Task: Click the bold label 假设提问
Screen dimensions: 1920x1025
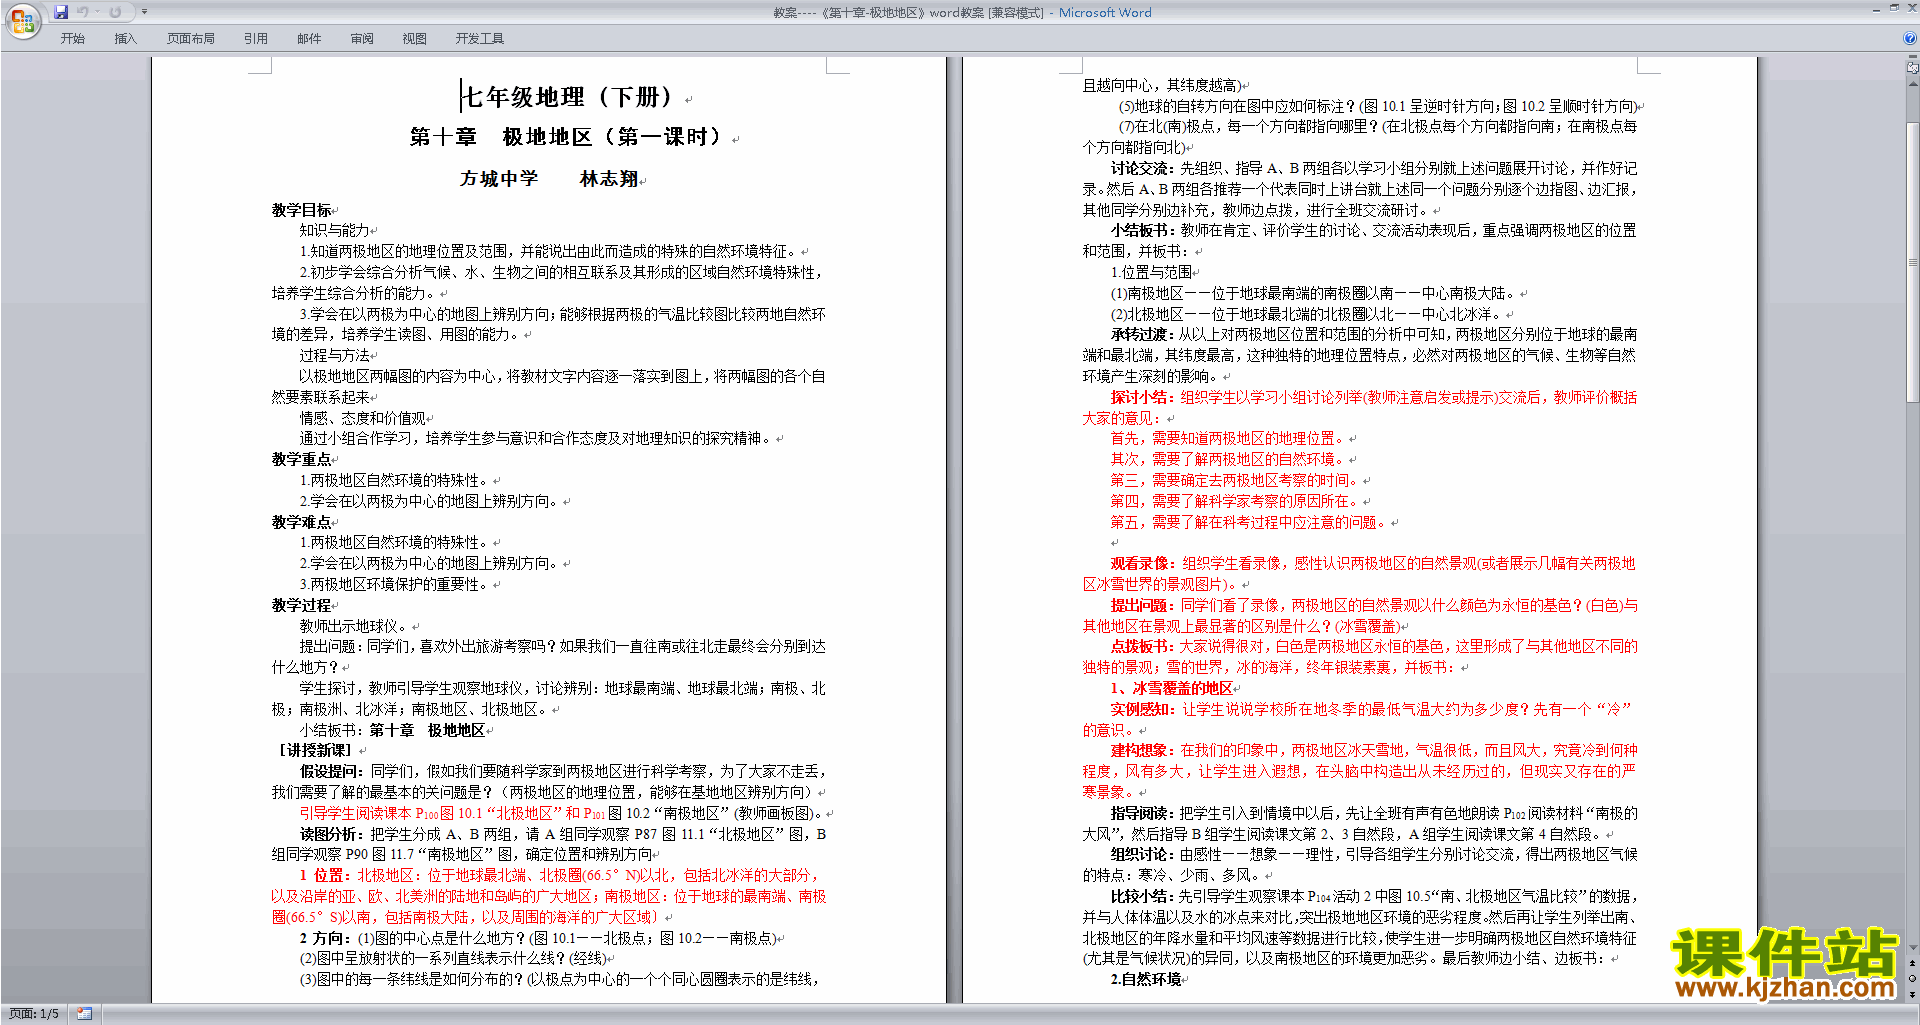Action: 331,772
